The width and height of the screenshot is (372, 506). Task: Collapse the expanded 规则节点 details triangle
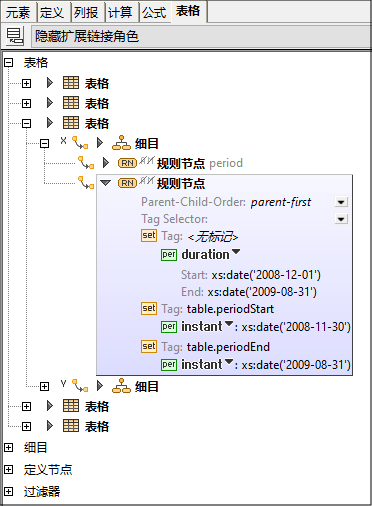click(106, 183)
